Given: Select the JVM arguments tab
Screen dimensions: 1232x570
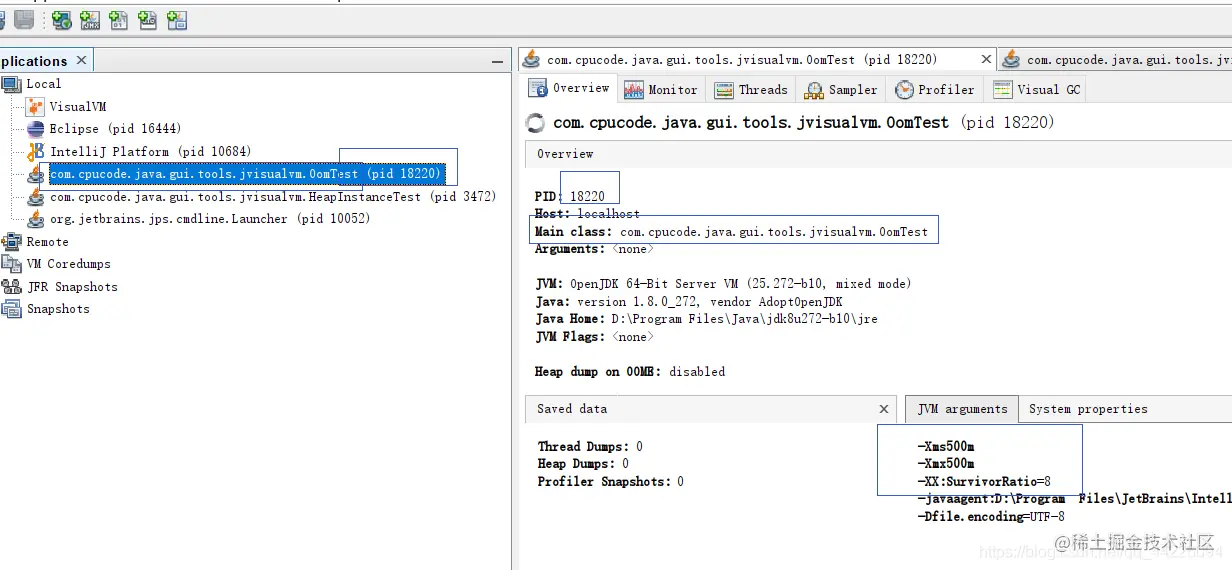Looking at the screenshot, I should (962, 409).
